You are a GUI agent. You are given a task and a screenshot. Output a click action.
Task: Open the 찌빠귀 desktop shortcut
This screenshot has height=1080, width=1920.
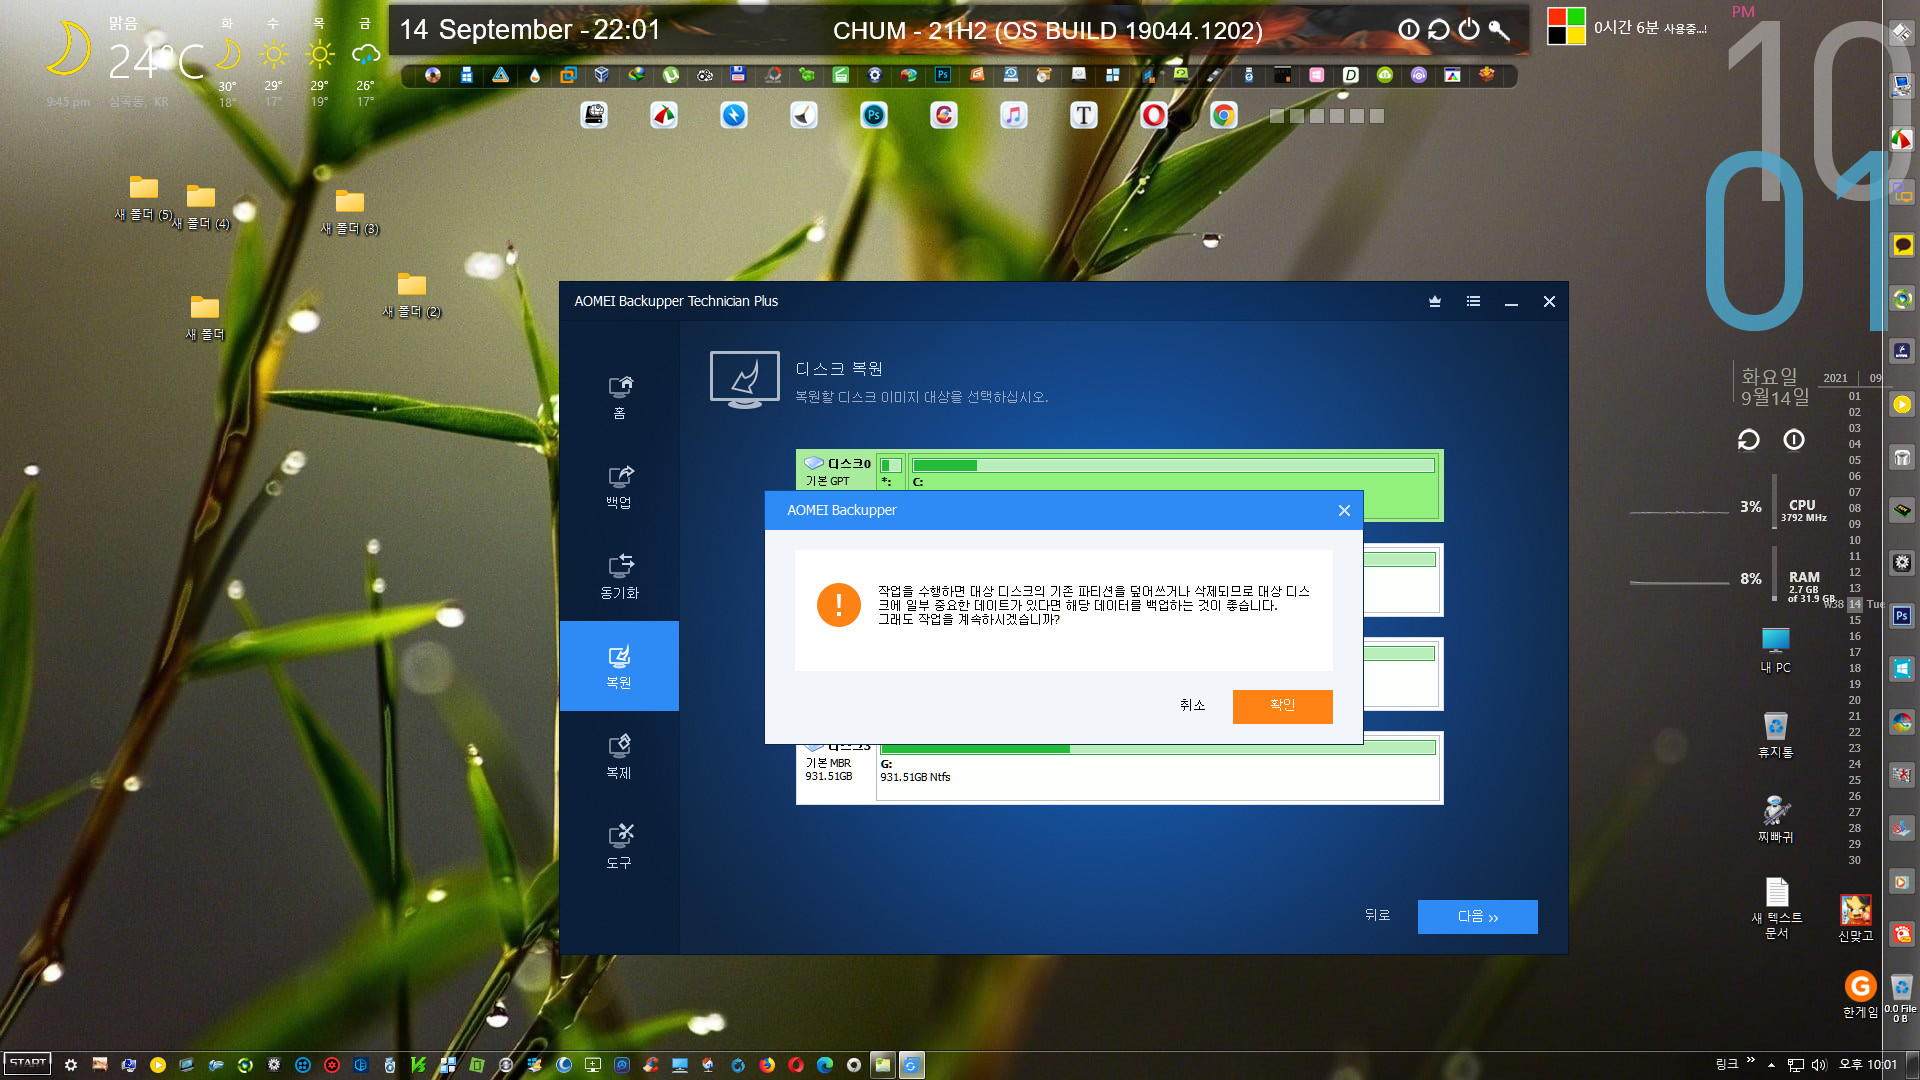[1775, 820]
